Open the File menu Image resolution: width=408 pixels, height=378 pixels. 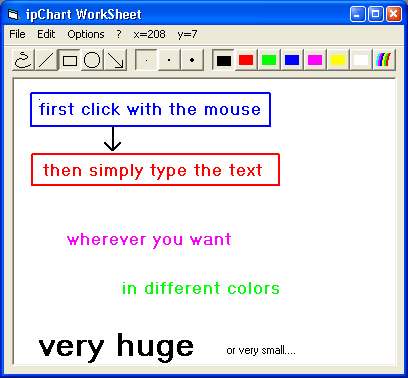17,34
